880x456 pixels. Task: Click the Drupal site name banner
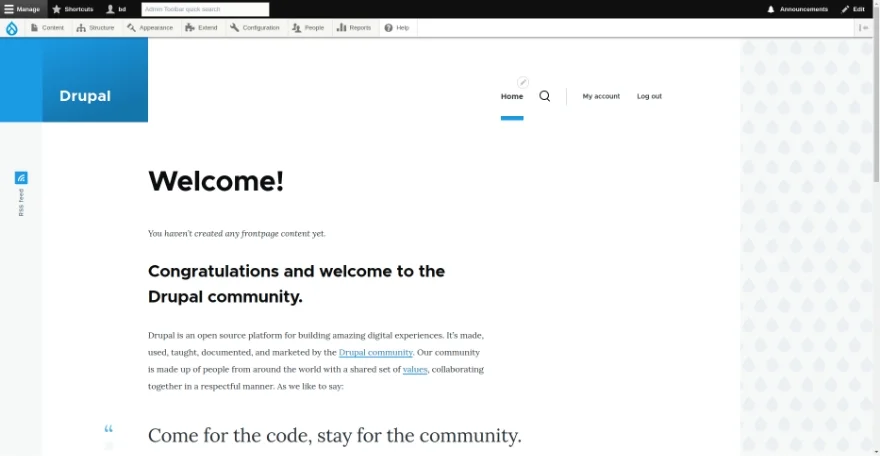click(x=85, y=96)
